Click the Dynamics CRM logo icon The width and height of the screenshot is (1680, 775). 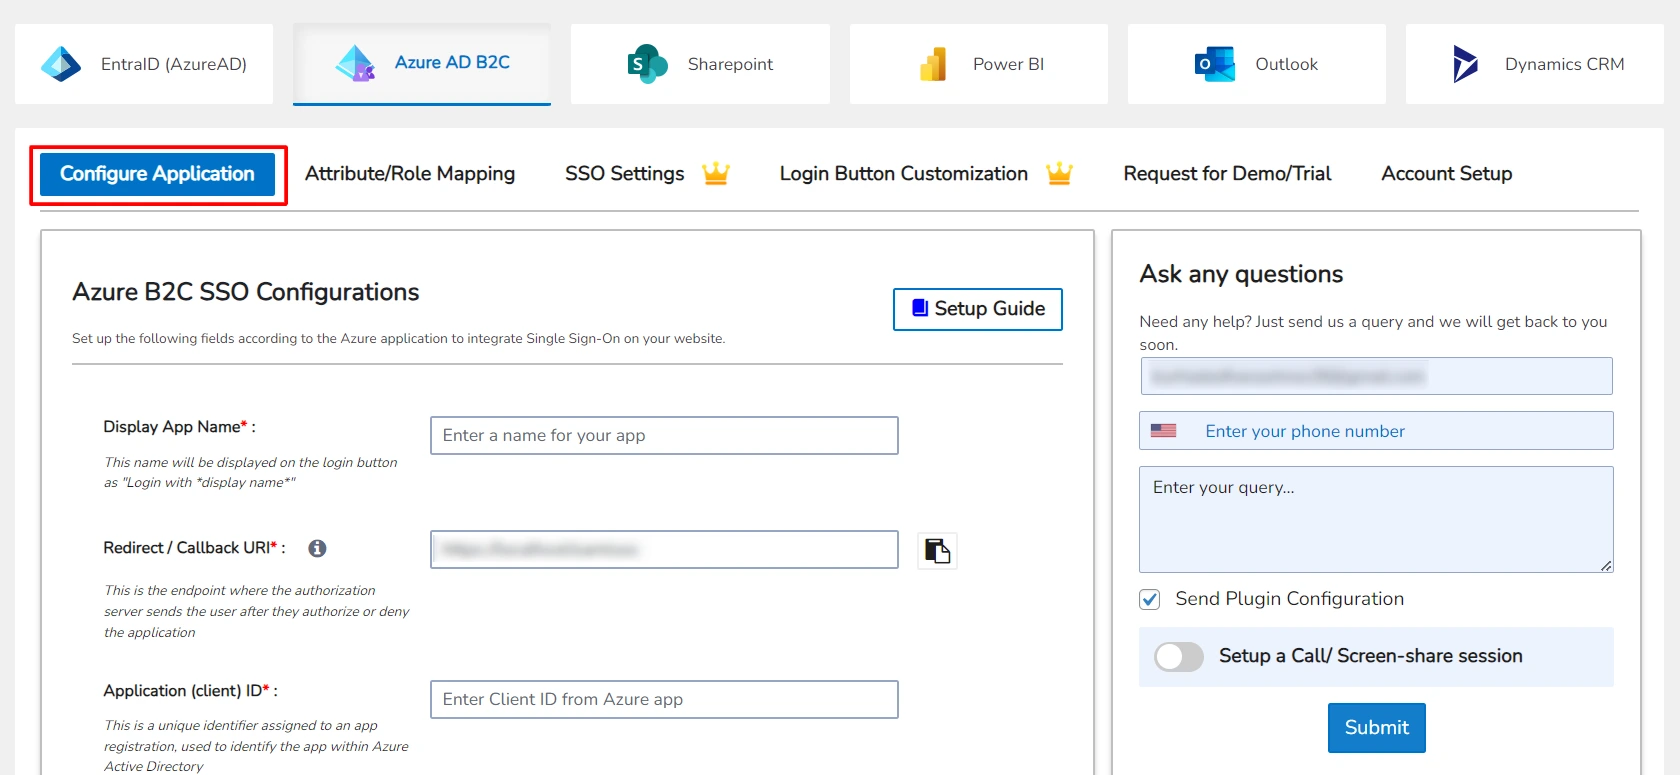click(x=1465, y=64)
